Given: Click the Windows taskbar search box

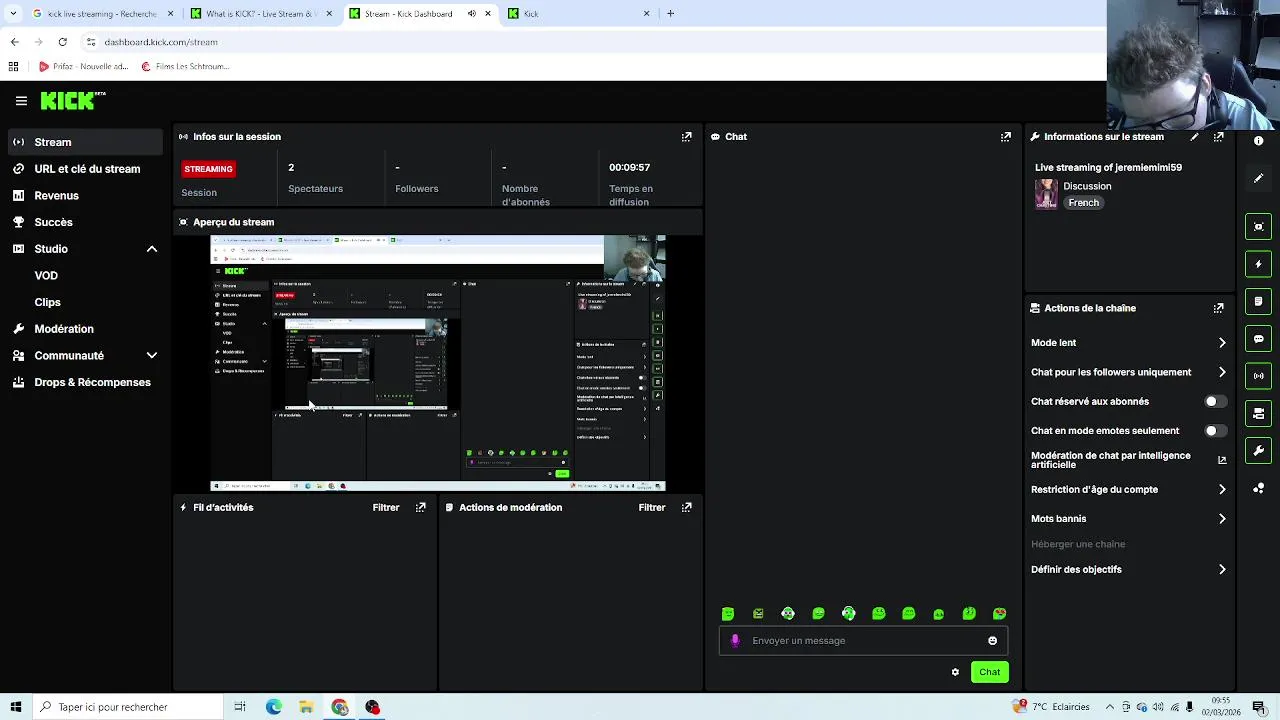Looking at the screenshot, I should coord(127,707).
